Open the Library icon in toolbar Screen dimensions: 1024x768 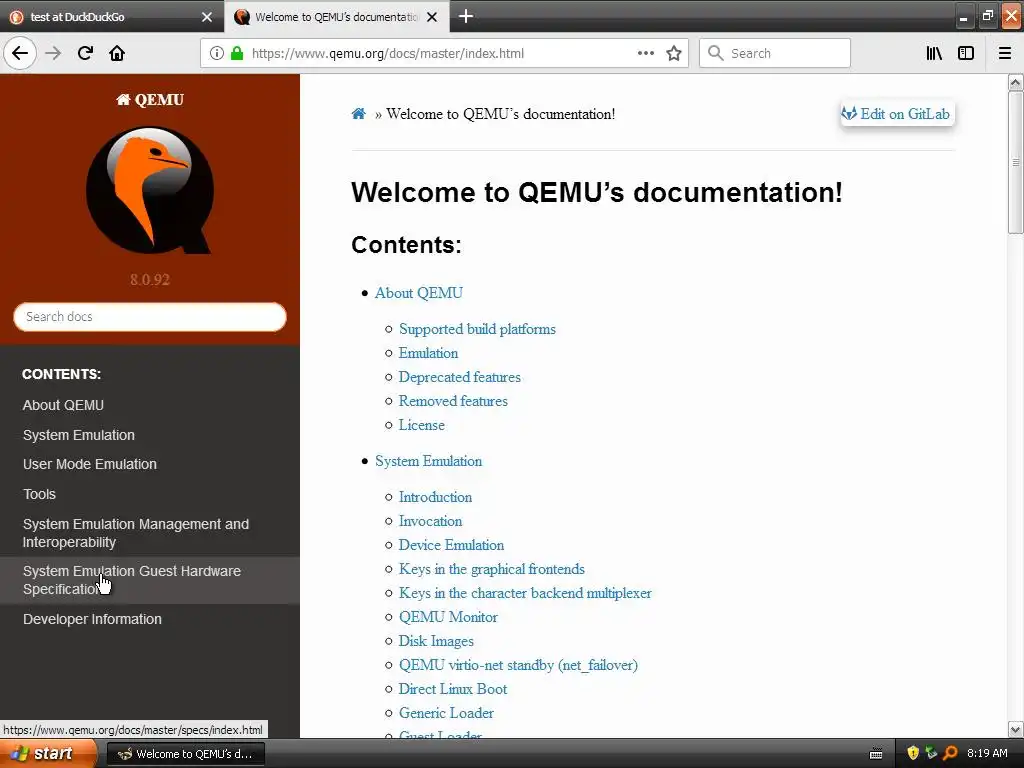pyautogui.click(x=934, y=53)
